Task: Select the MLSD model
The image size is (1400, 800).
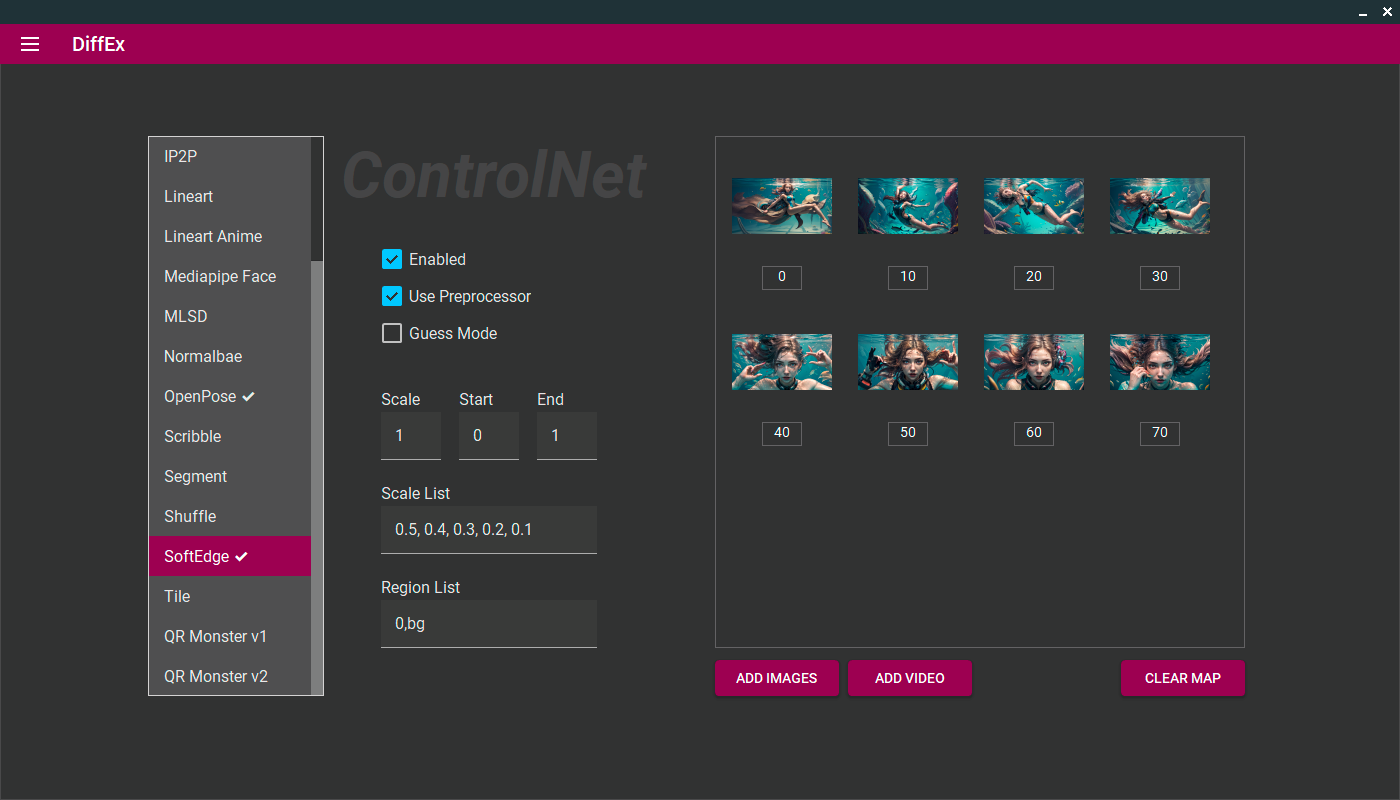Action: [230, 316]
